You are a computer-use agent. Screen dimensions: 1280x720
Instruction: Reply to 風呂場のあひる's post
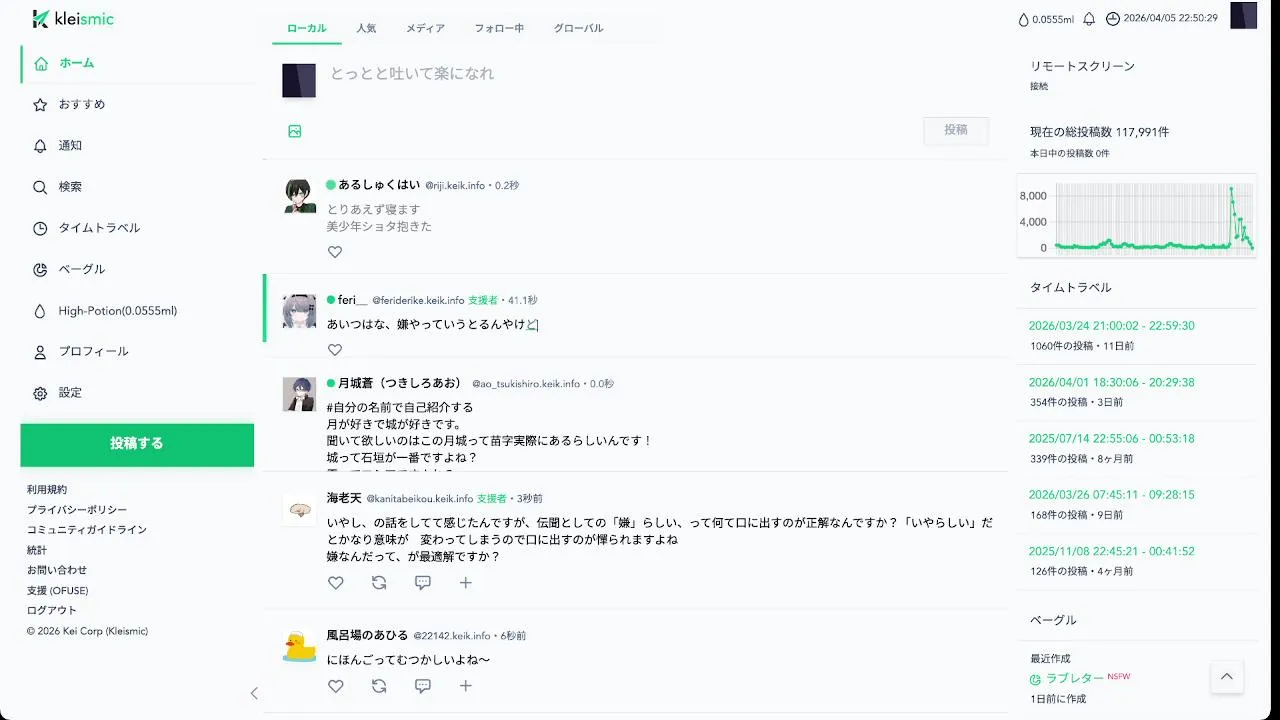click(x=422, y=686)
